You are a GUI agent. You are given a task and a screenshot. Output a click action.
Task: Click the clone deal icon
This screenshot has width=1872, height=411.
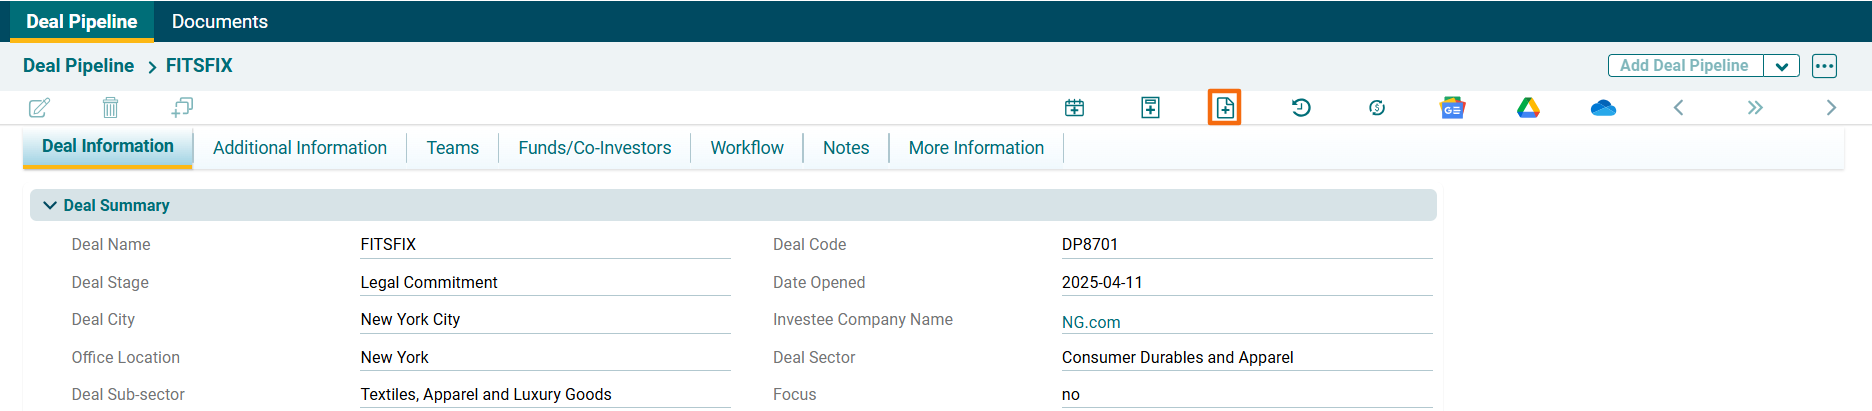pyautogui.click(x=182, y=107)
